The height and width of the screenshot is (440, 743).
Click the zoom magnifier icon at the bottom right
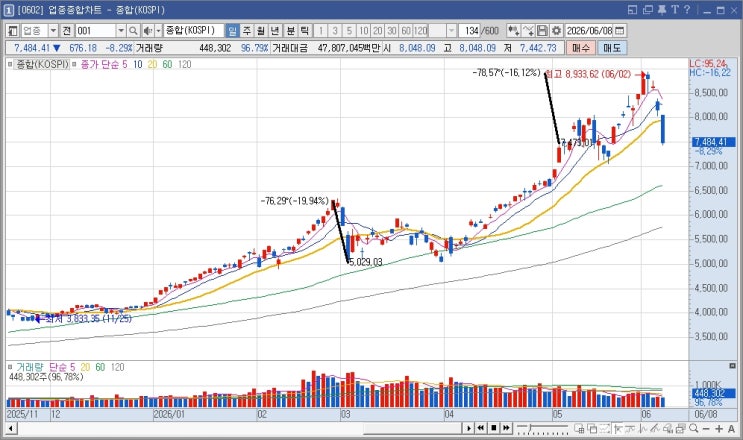tap(694, 428)
